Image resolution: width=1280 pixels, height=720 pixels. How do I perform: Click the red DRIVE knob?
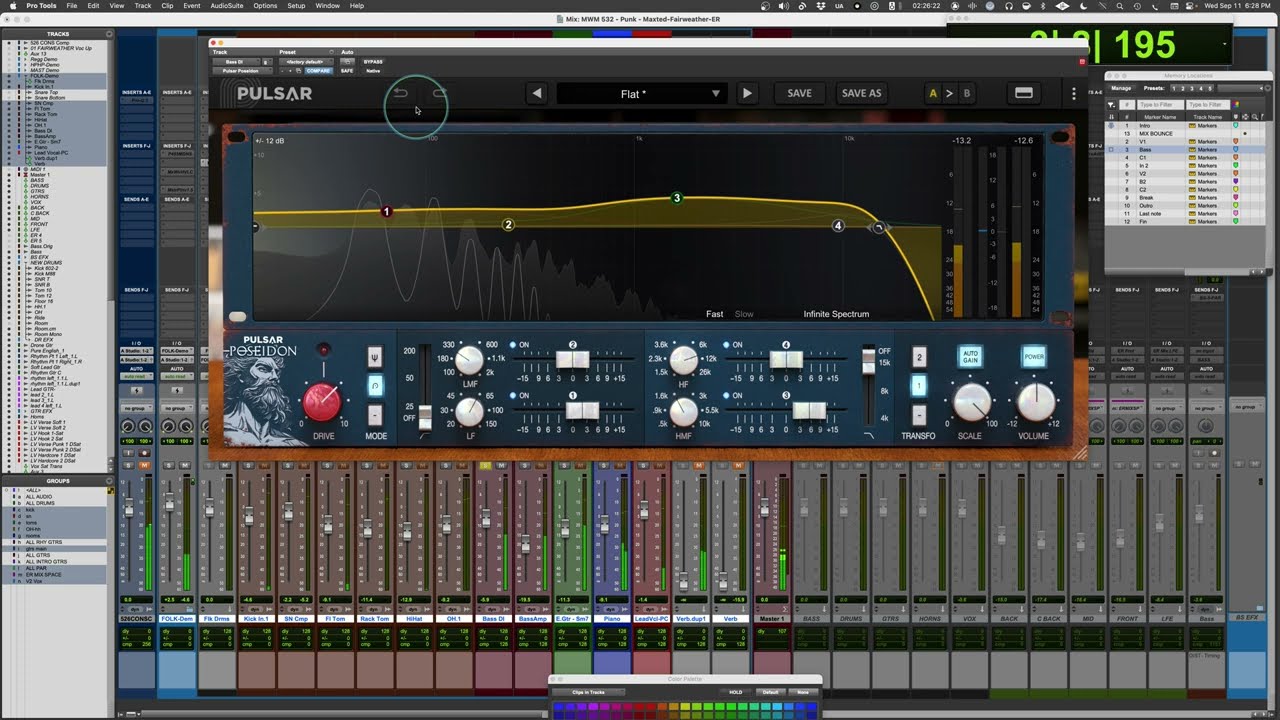click(322, 401)
